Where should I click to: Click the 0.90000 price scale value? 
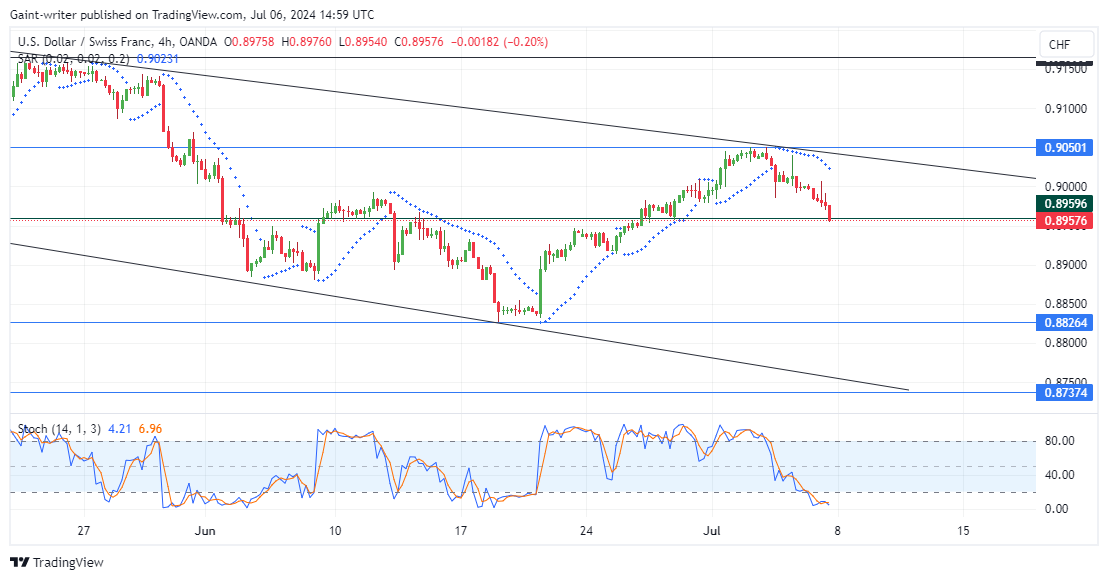1066,187
